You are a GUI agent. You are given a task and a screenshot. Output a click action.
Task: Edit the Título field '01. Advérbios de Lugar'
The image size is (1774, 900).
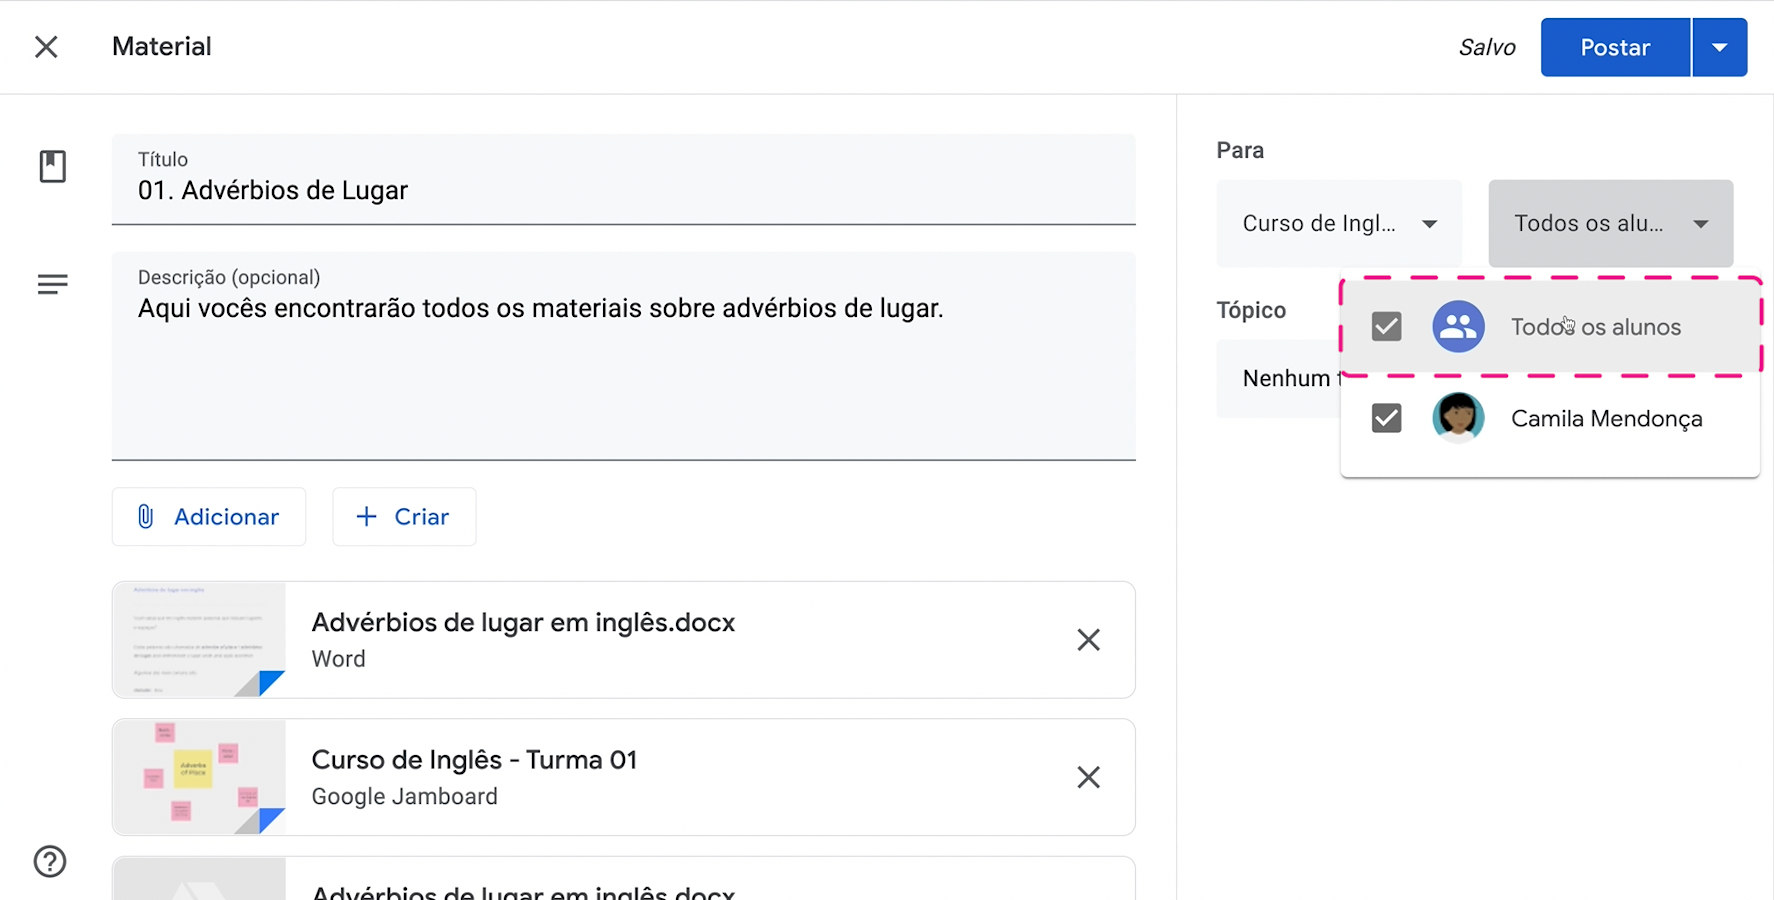623,180
